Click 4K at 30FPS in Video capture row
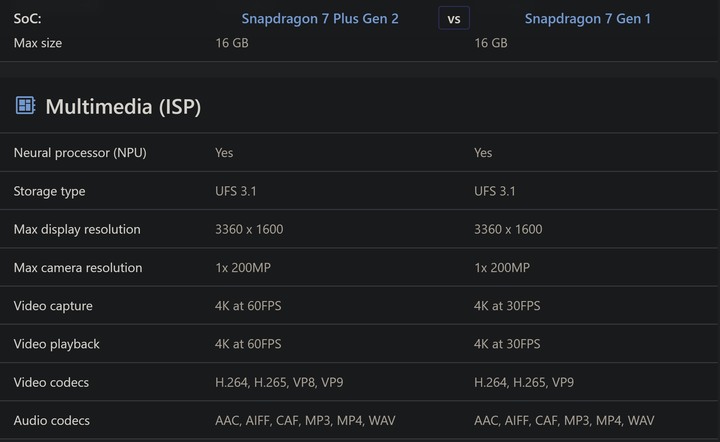The height and width of the screenshot is (442, 720). click(x=507, y=306)
